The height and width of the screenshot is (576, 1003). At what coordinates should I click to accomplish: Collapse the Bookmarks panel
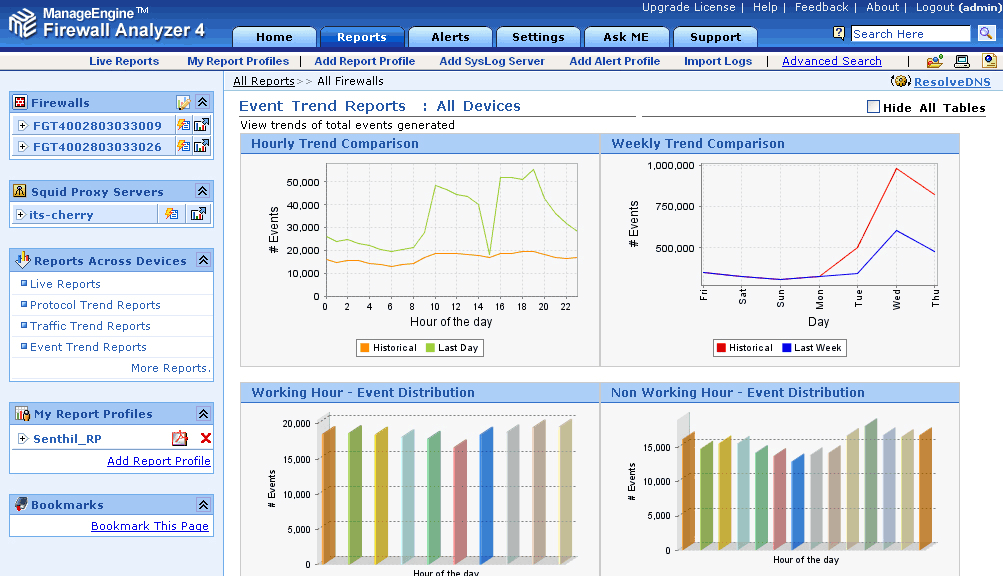202,504
